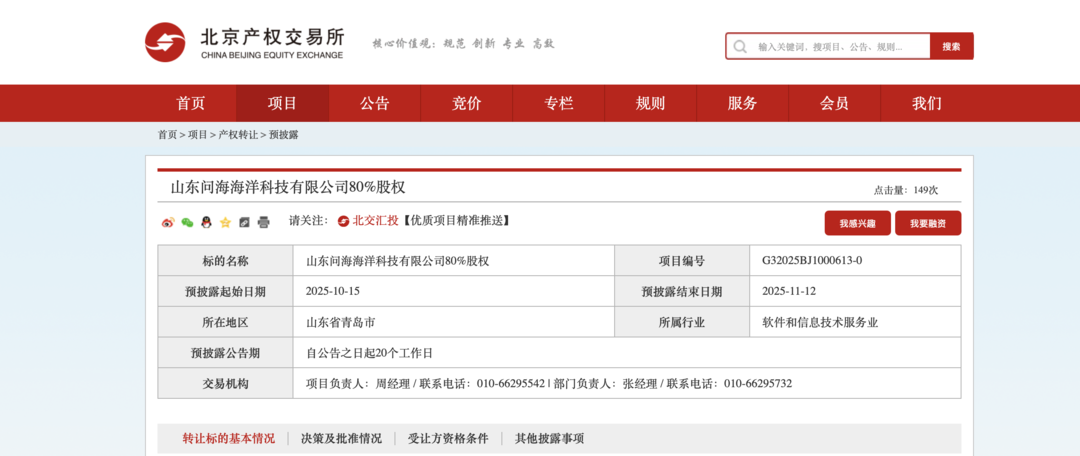This screenshot has width=1080, height=456.
Task: Print the page using printer icon
Action: (x=263, y=222)
